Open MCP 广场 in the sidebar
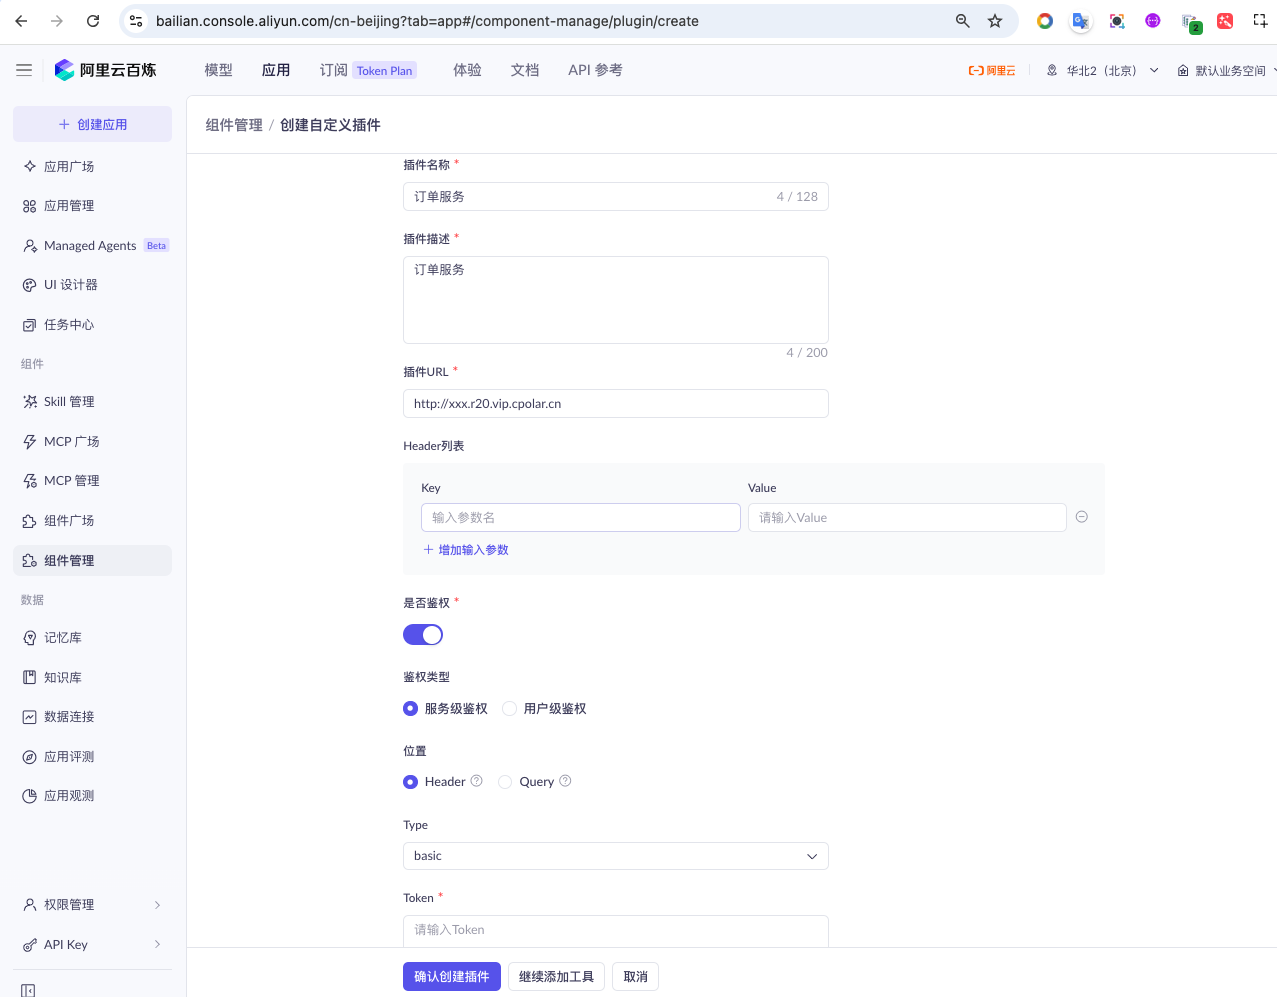 92,441
